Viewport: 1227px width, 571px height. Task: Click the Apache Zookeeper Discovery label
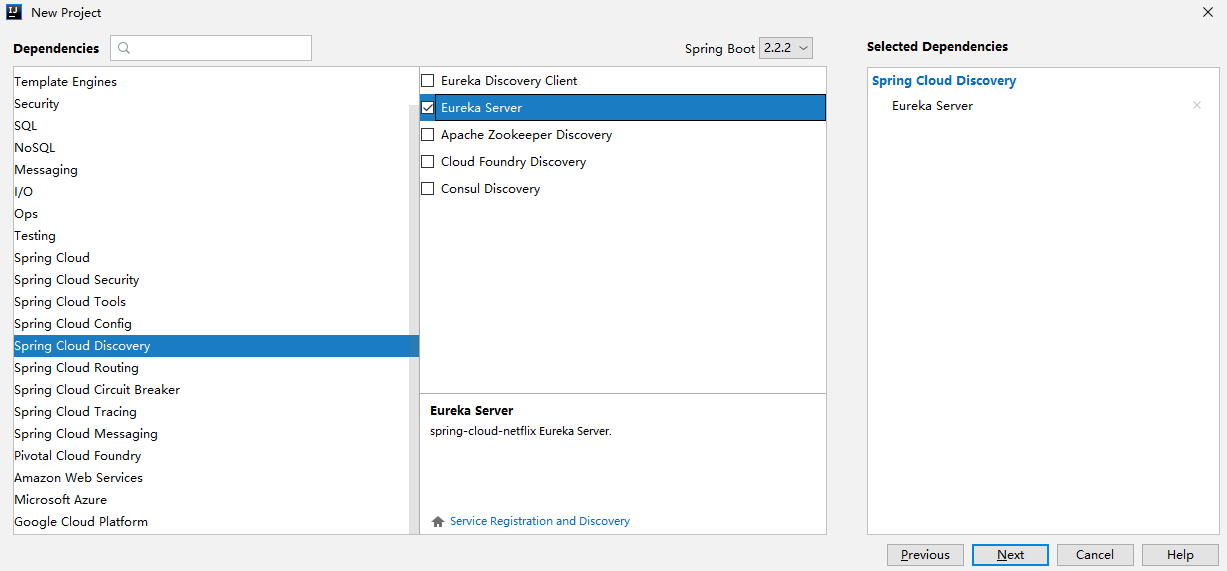pos(526,134)
